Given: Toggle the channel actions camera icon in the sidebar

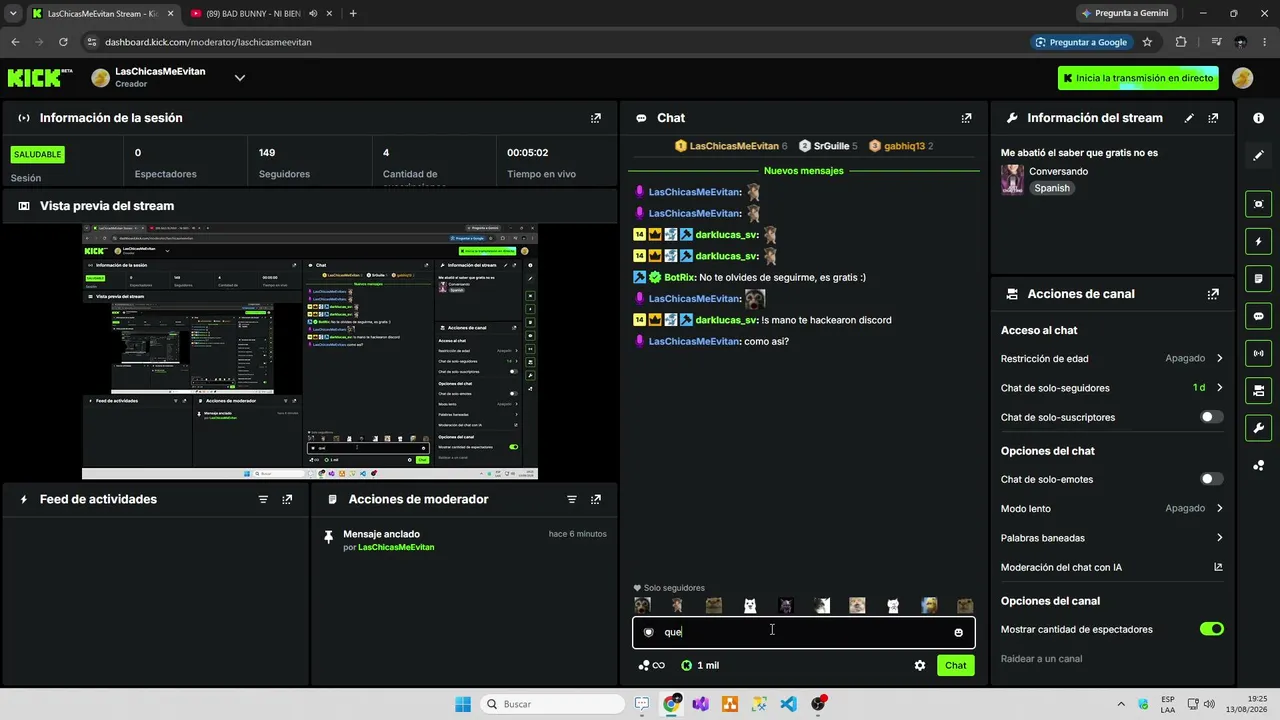Looking at the screenshot, I should pos(1258,389).
